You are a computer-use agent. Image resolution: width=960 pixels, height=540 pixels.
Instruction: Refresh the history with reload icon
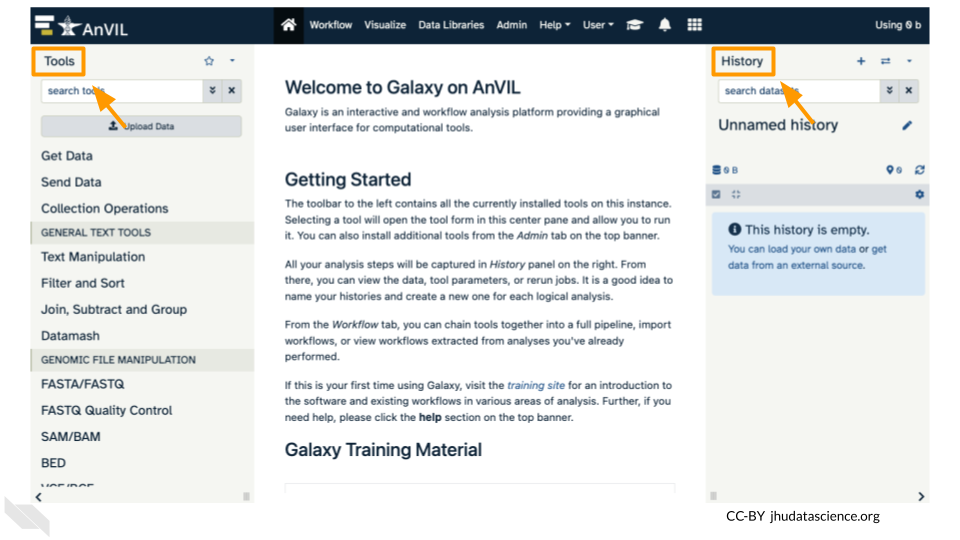(920, 170)
